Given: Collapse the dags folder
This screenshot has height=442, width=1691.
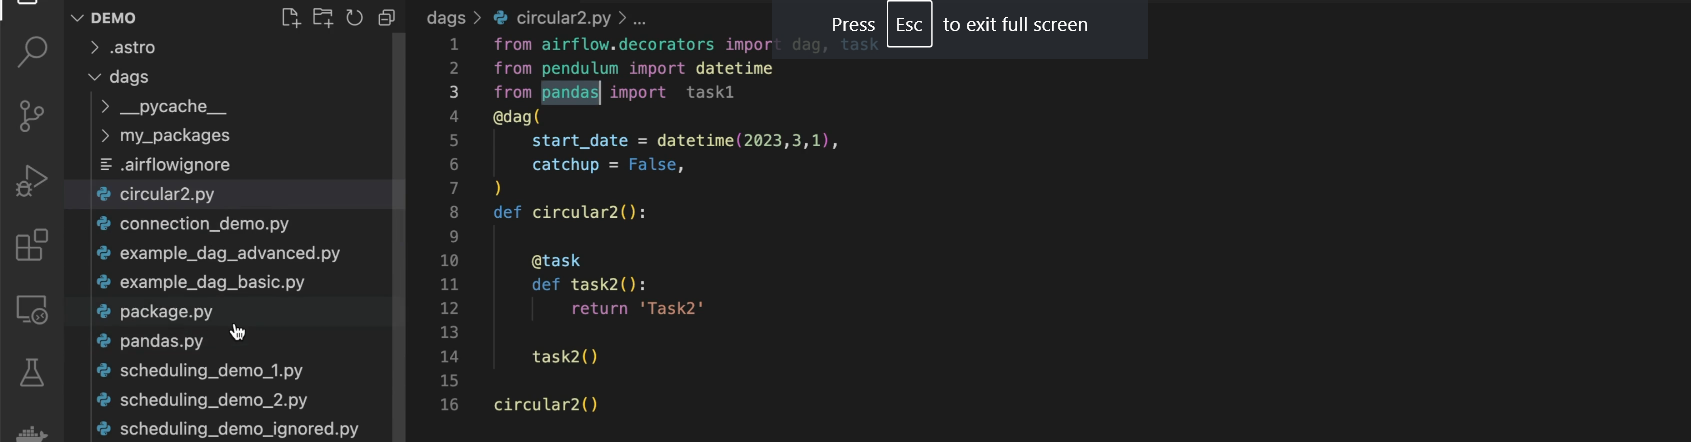Looking at the screenshot, I should (x=128, y=77).
